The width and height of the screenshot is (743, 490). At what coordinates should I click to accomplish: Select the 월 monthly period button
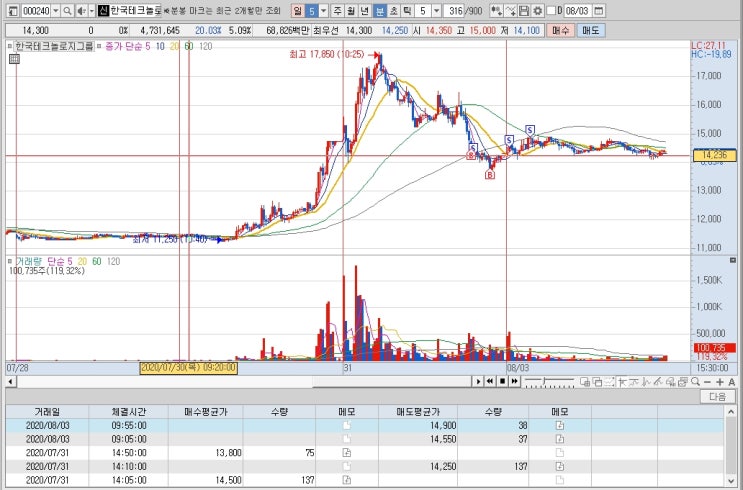pos(351,10)
